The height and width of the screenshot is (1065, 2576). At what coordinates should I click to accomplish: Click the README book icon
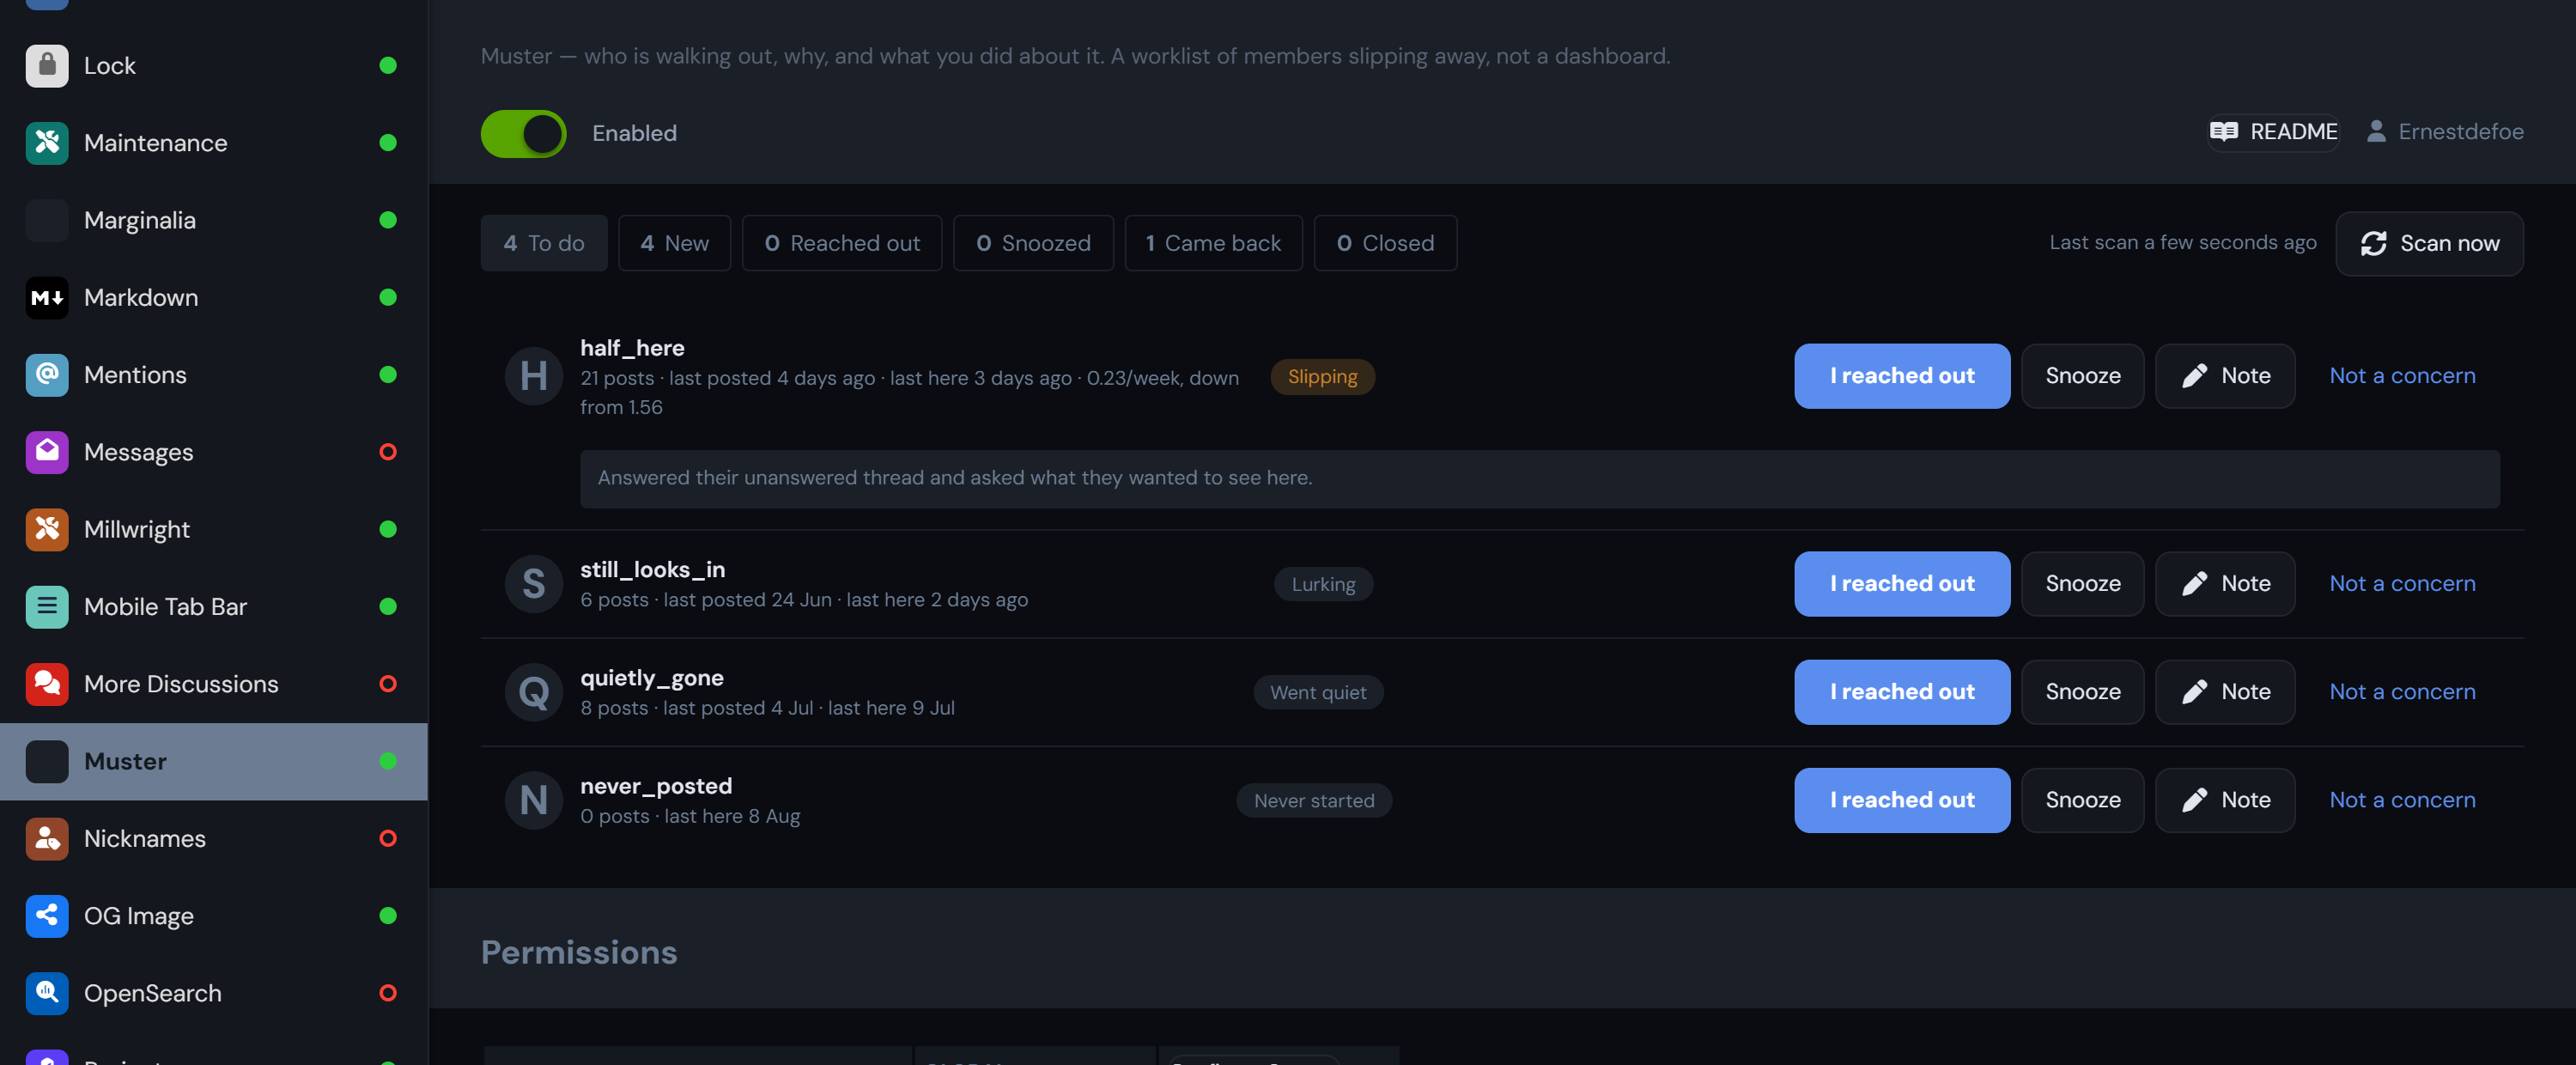pyautogui.click(x=2223, y=132)
